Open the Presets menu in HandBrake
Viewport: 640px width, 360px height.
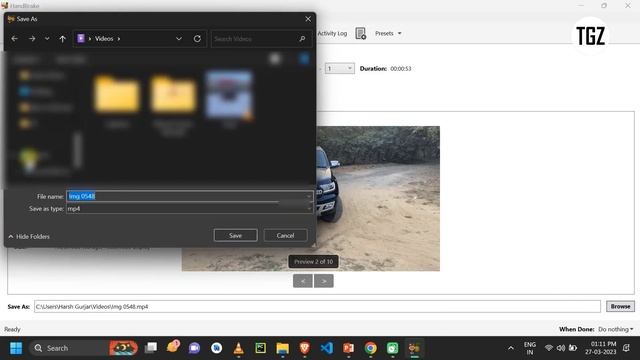(388, 33)
